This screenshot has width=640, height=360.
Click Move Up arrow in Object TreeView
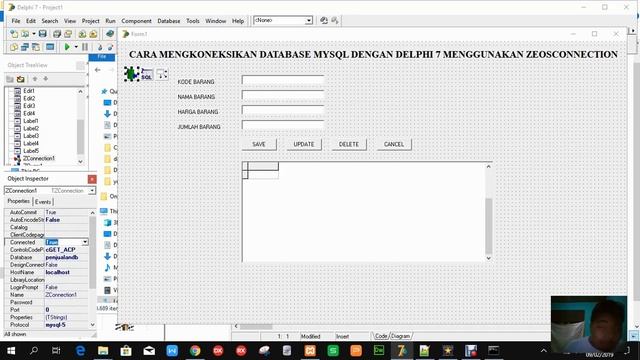[x=35, y=79]
